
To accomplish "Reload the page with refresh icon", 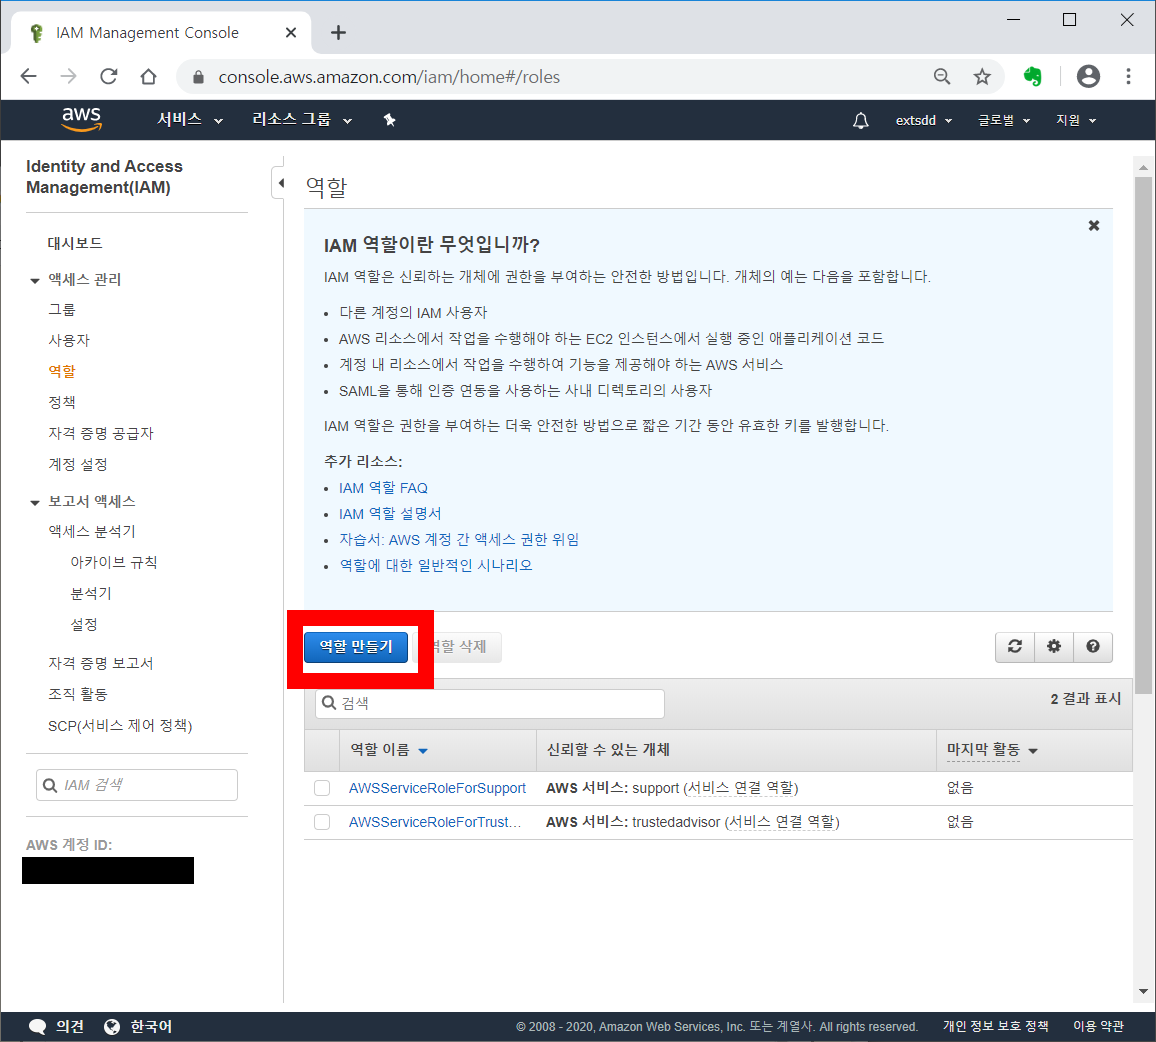I will pos(109,77).
